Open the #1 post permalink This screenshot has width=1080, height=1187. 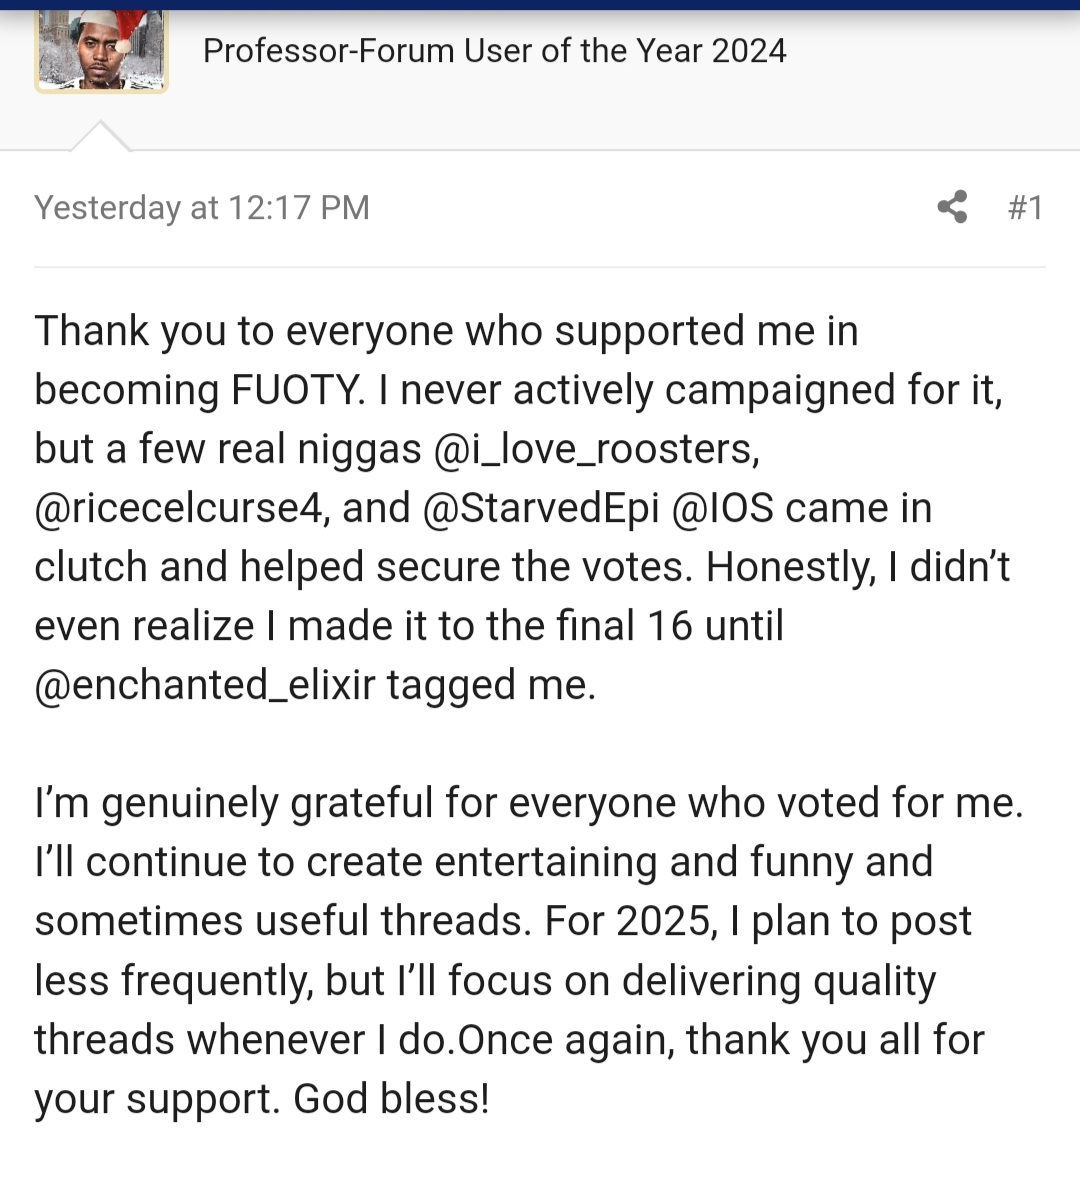tap(1025, 208)
